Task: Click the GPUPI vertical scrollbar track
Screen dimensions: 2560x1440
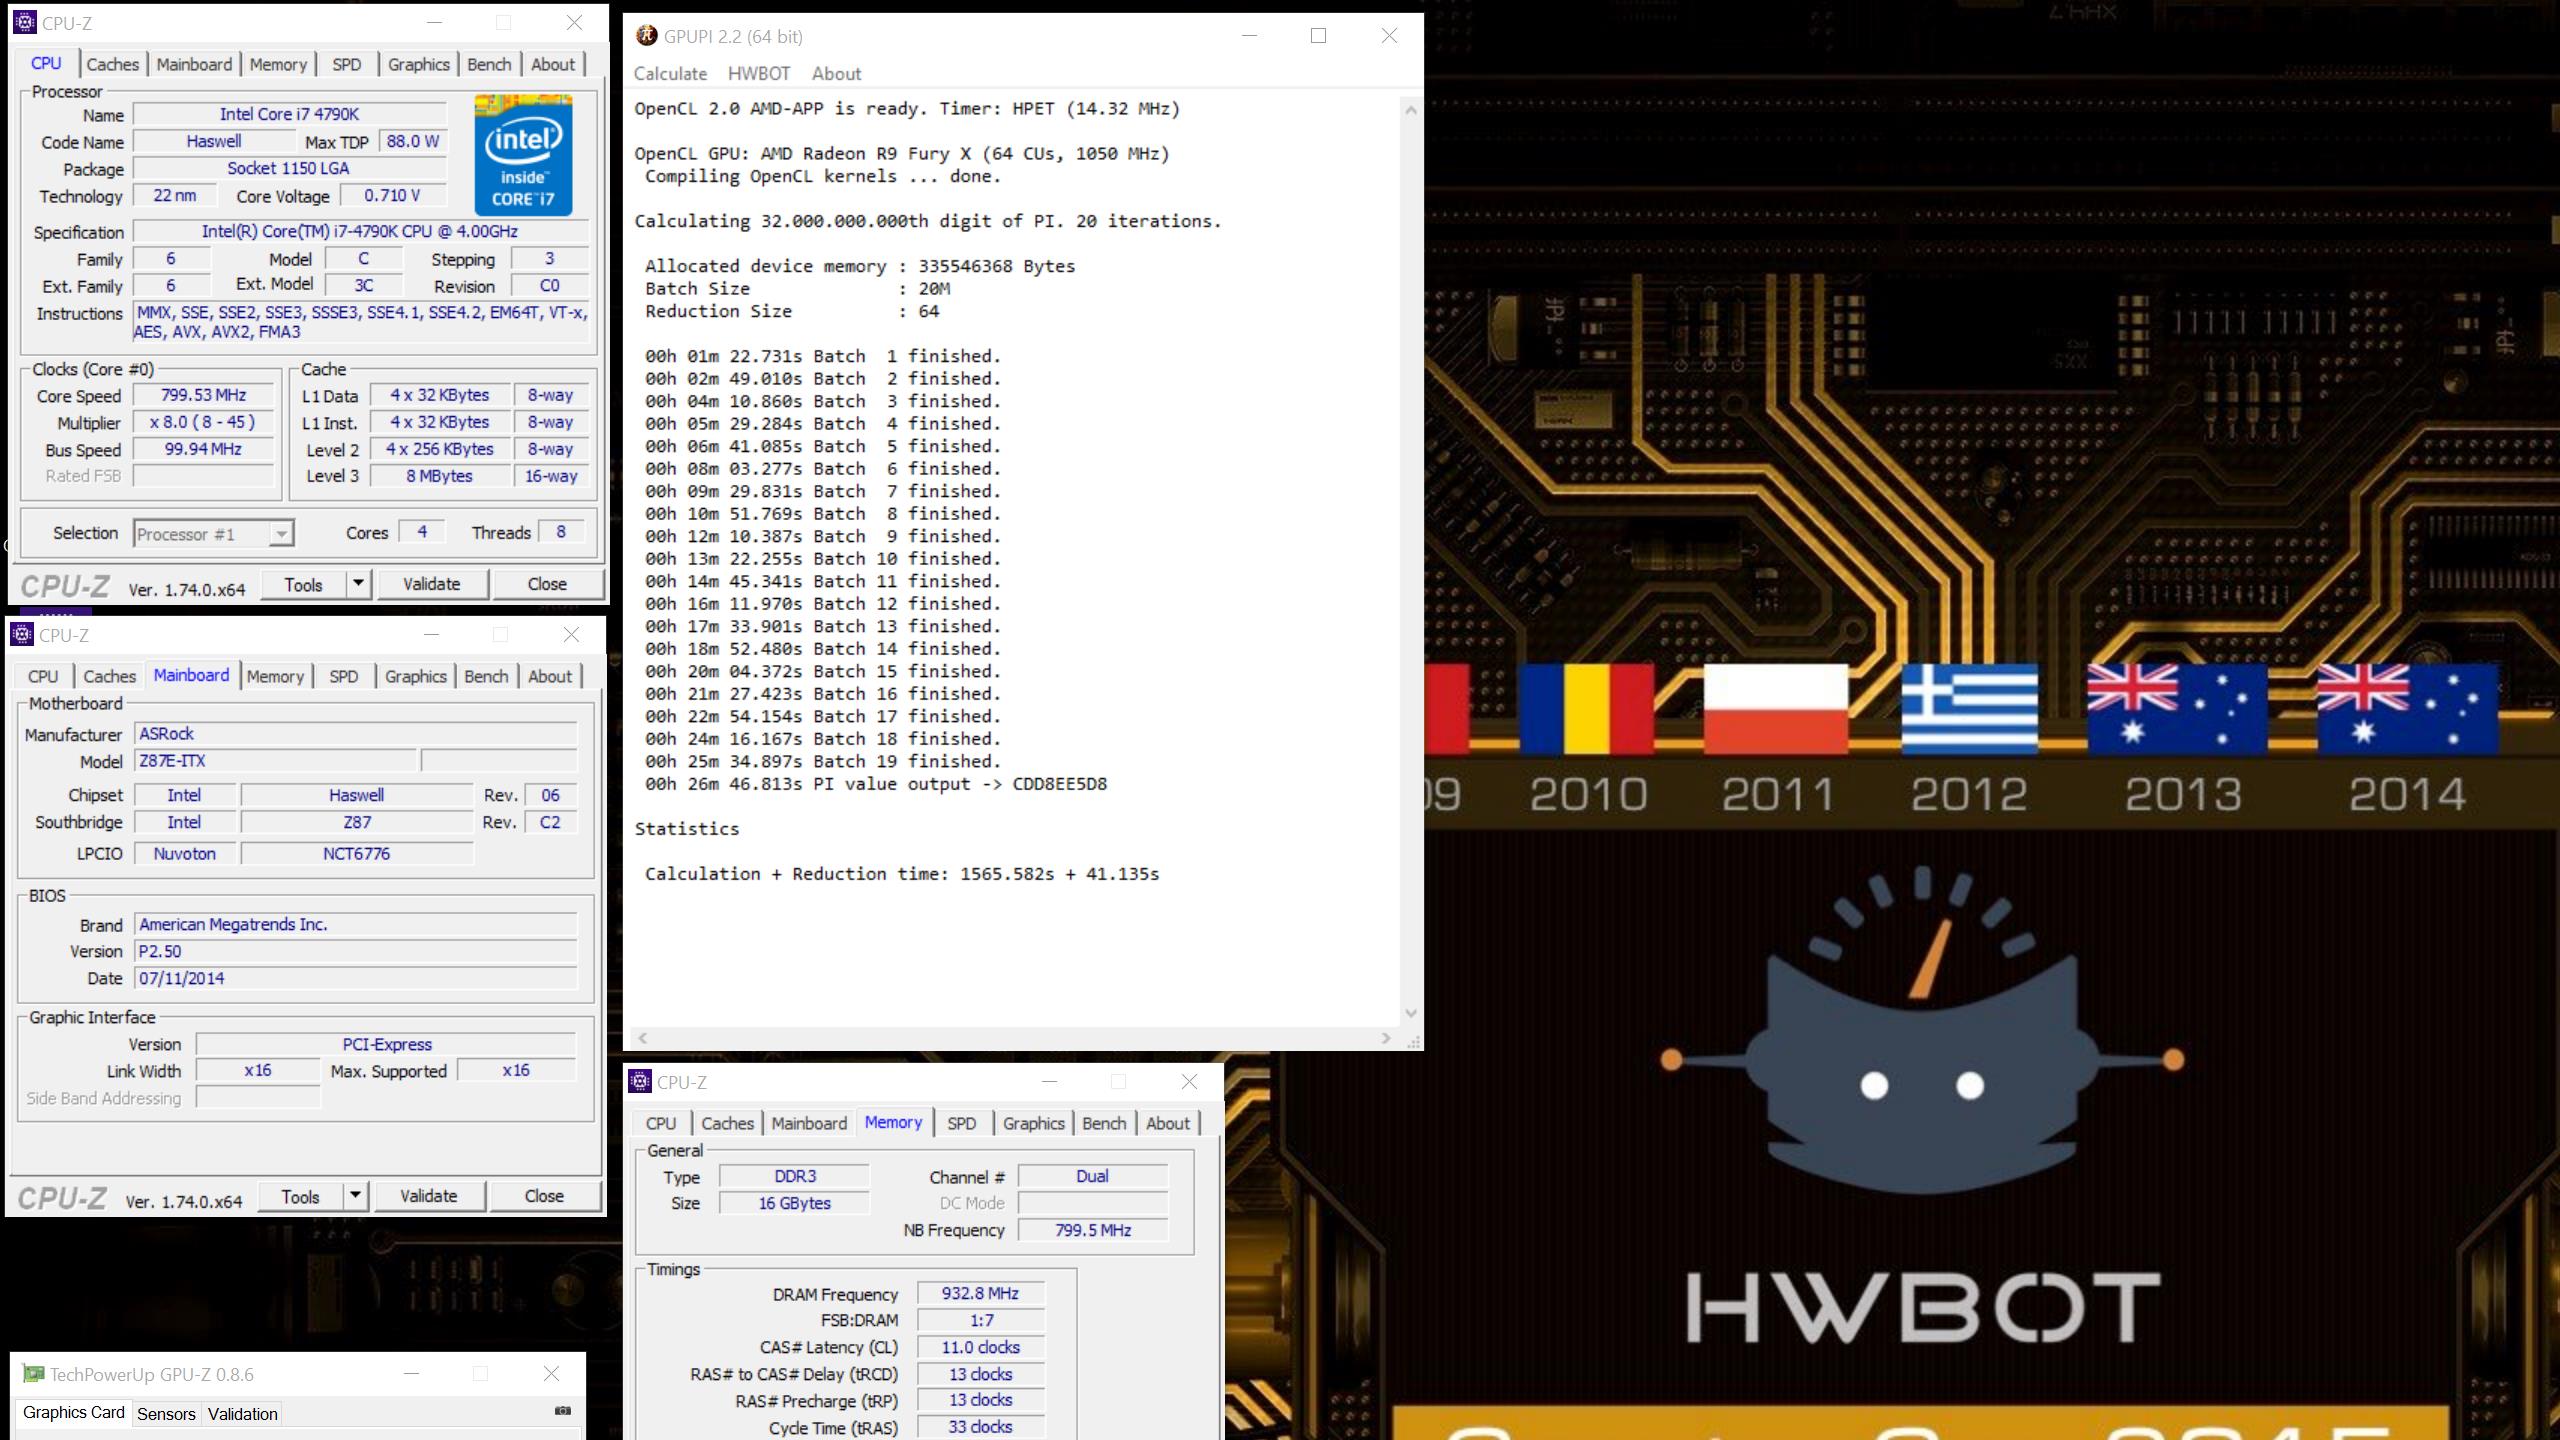Action: (x=1411, y=560)
